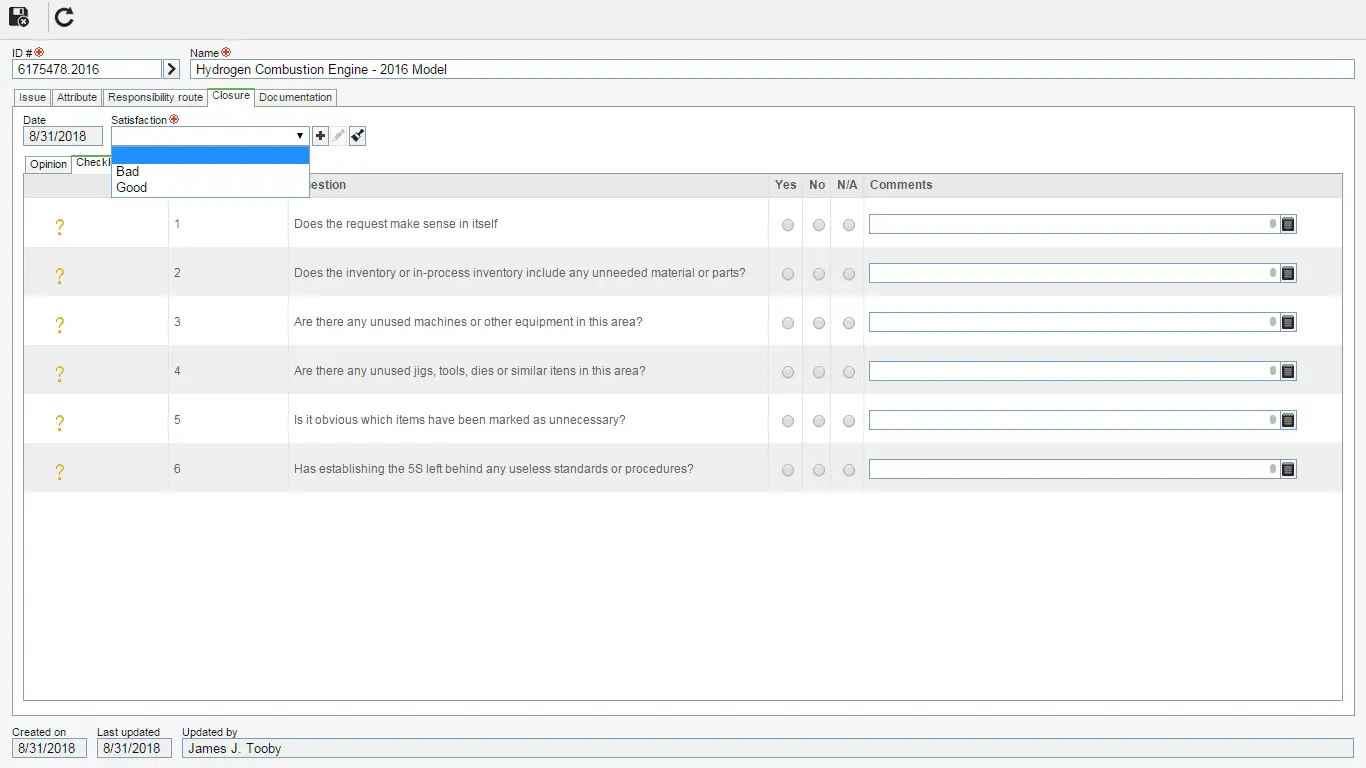This screenshot has height=768, width=1366.
Task: Clear the Satisfaction field with the broom icon
Action: point(357,135)
